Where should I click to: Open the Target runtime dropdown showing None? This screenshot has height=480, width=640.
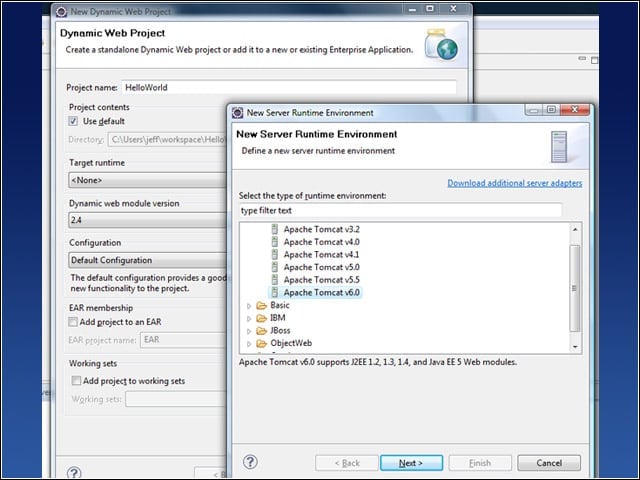pos(148,180)
